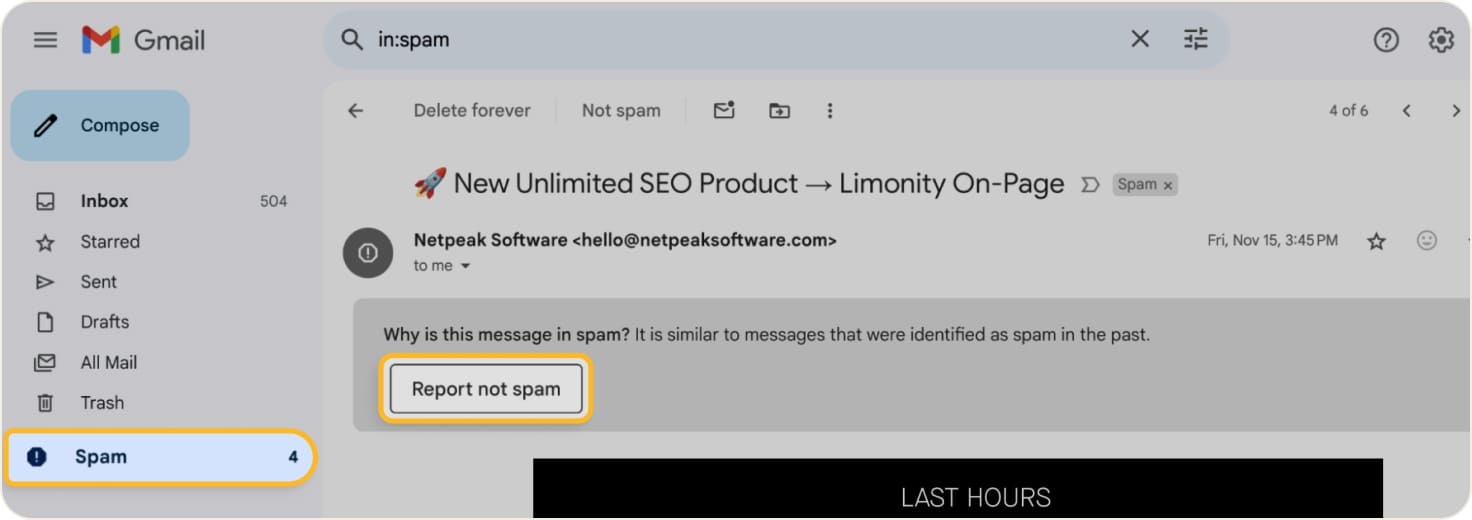1472x520 pixels.
Task: Open the More options three-dot menu
Action: (829, 111)
